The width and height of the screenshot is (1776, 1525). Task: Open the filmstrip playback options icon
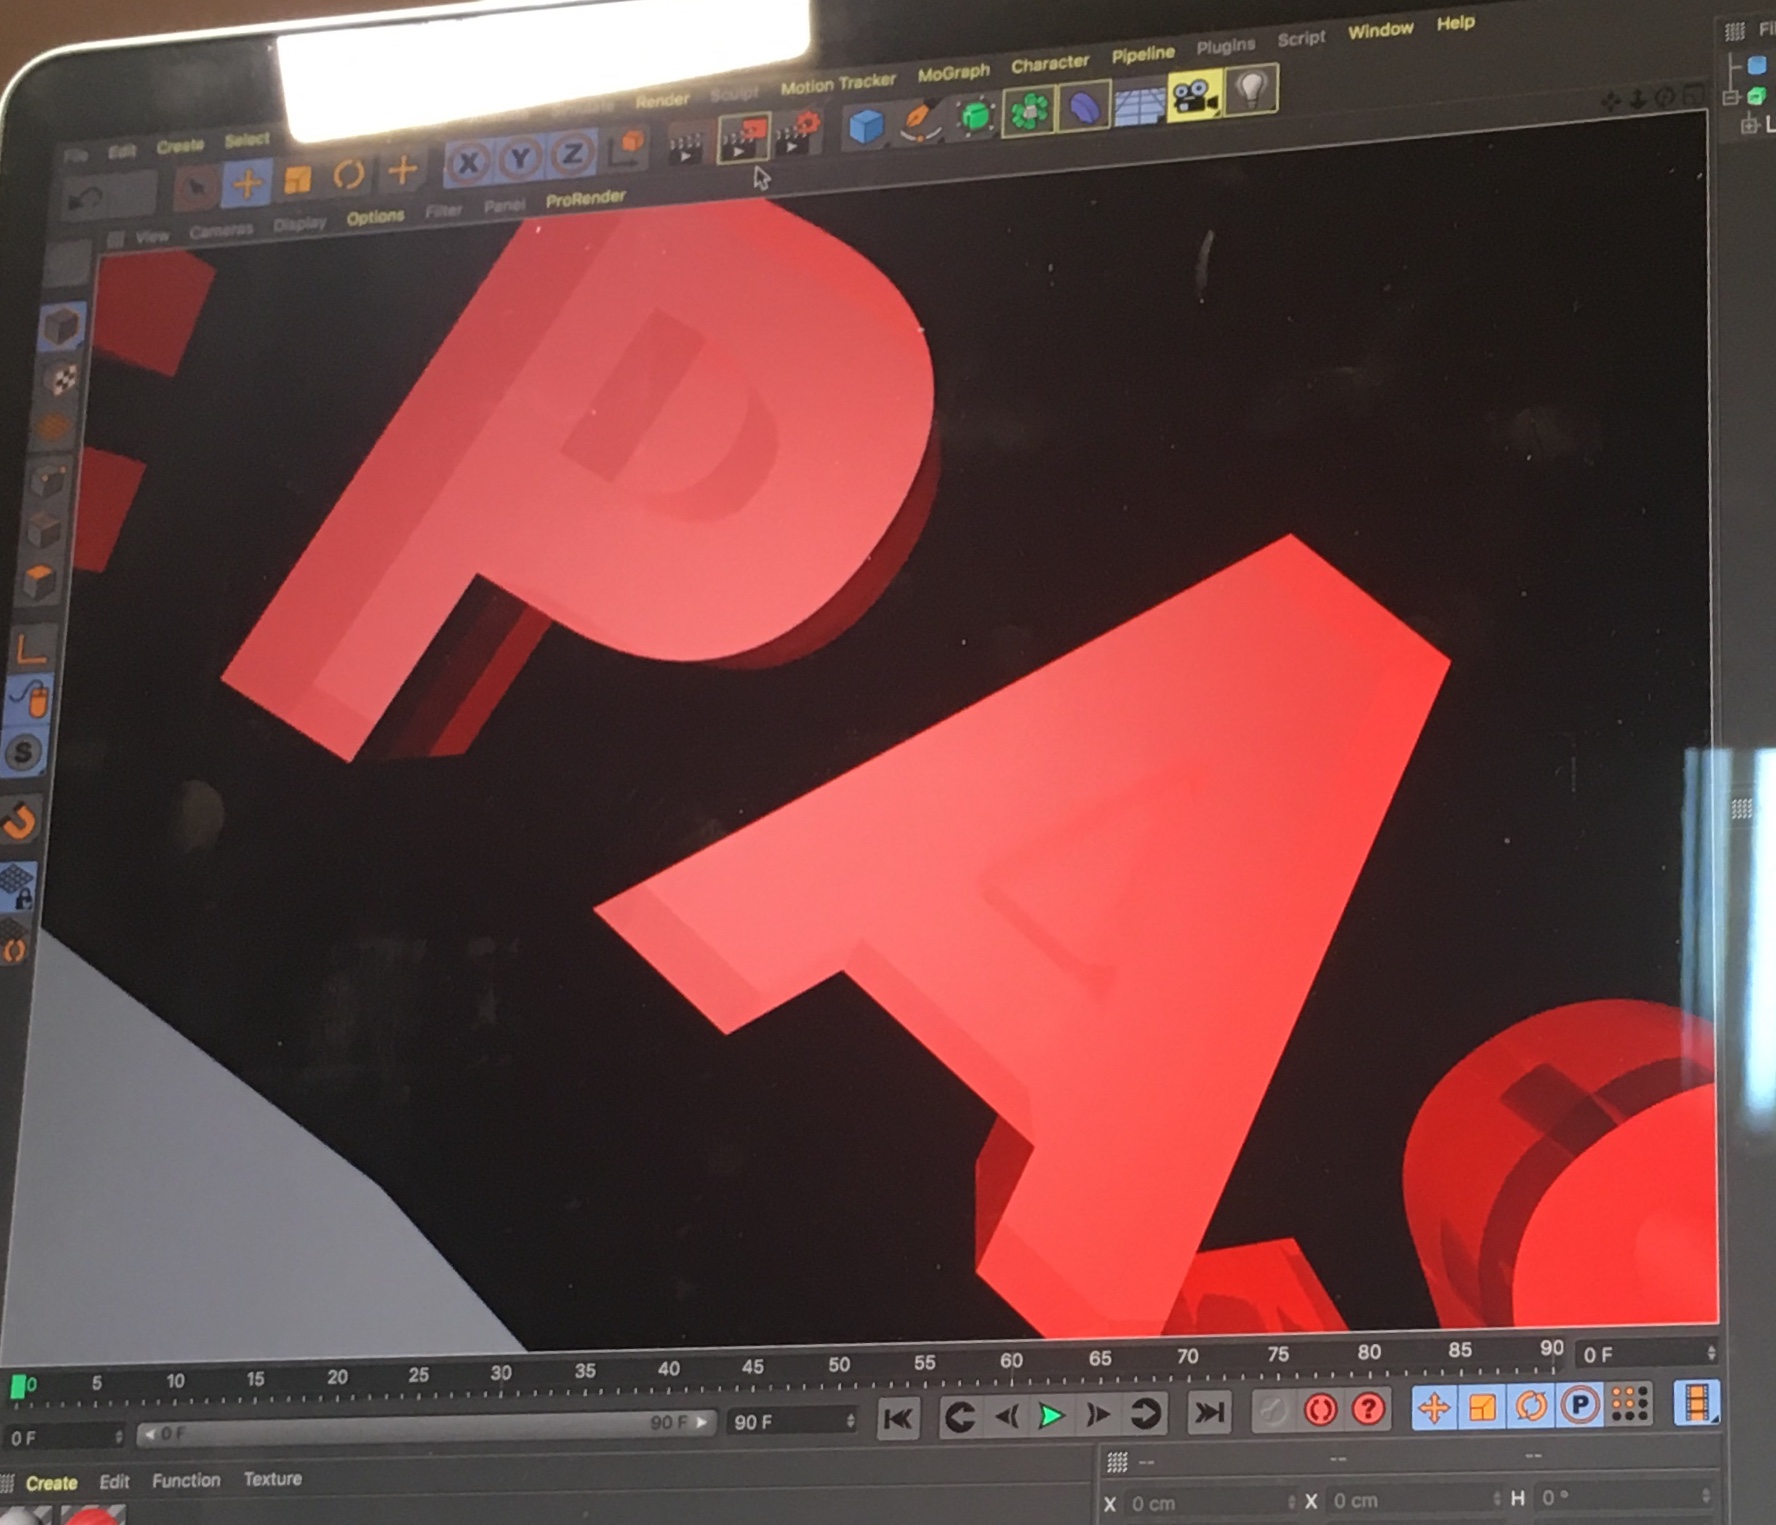(1696, 1401)
